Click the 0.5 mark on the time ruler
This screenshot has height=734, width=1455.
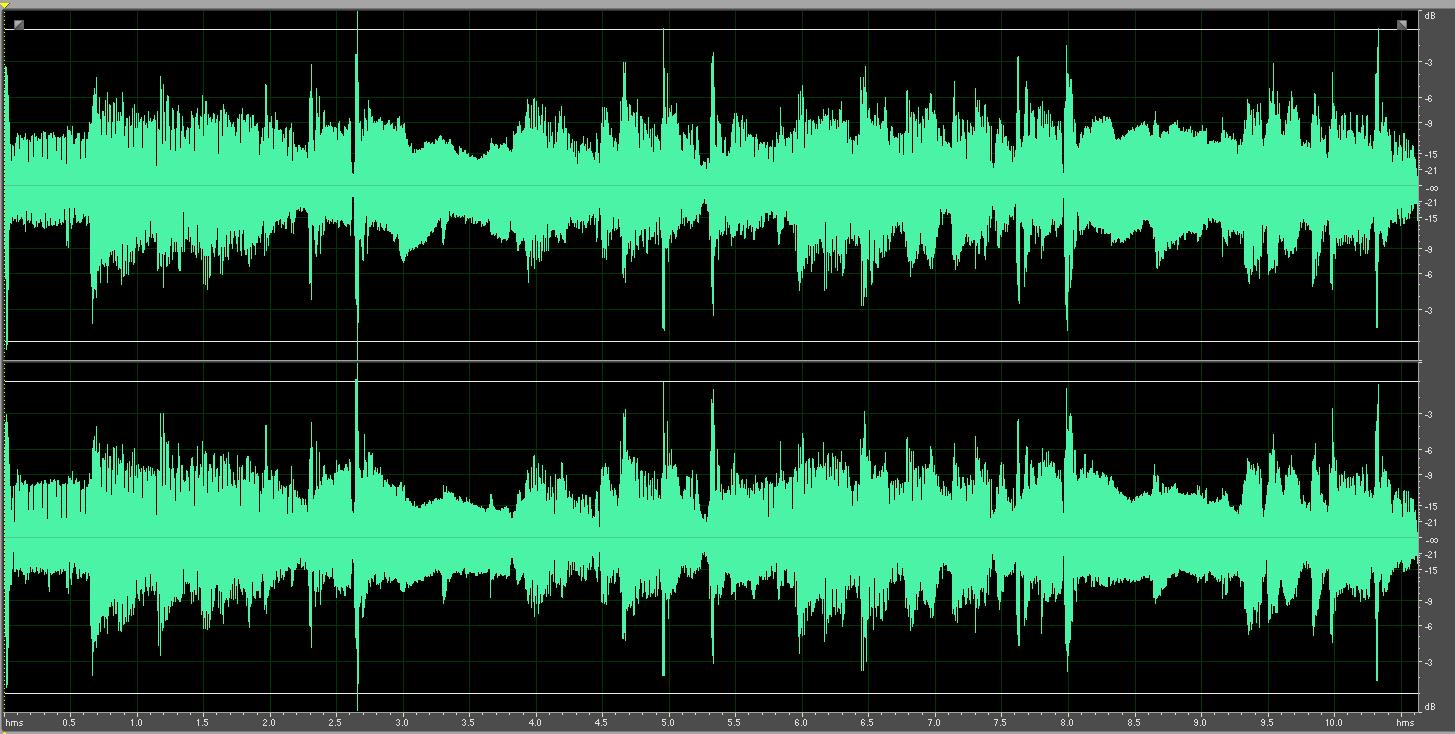click(x=69, y=721)
